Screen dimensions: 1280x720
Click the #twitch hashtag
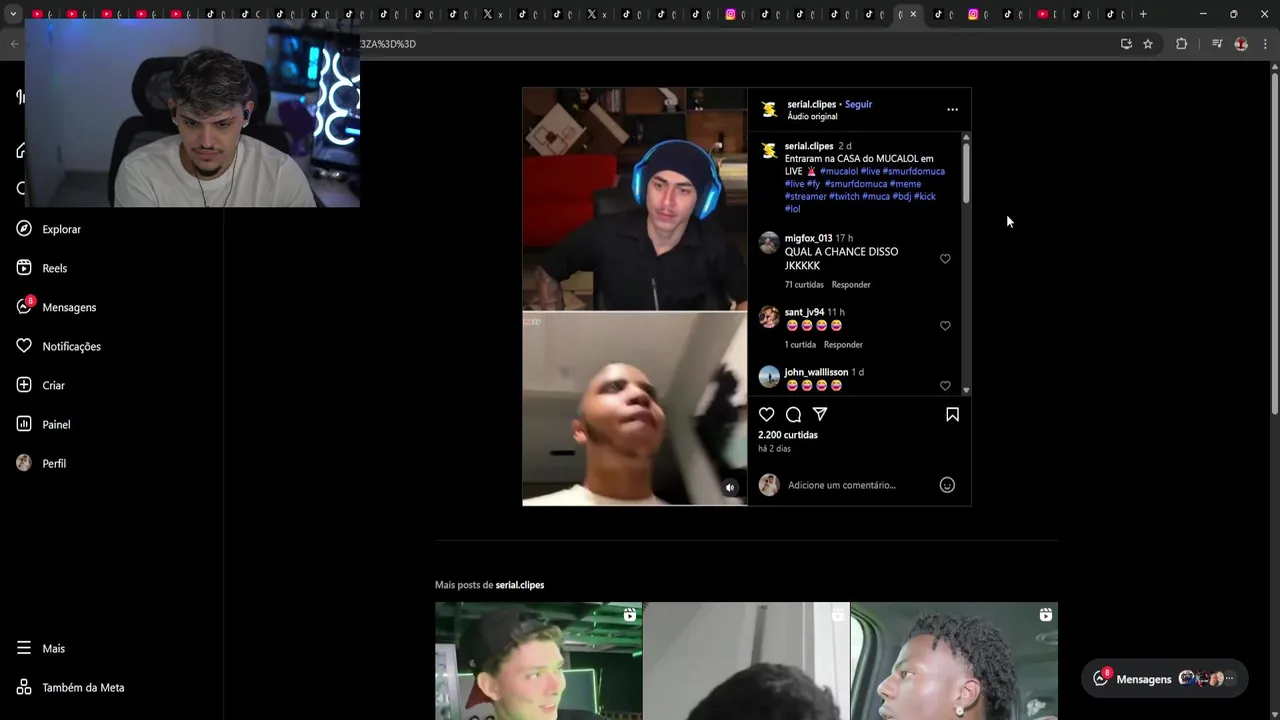844,196
